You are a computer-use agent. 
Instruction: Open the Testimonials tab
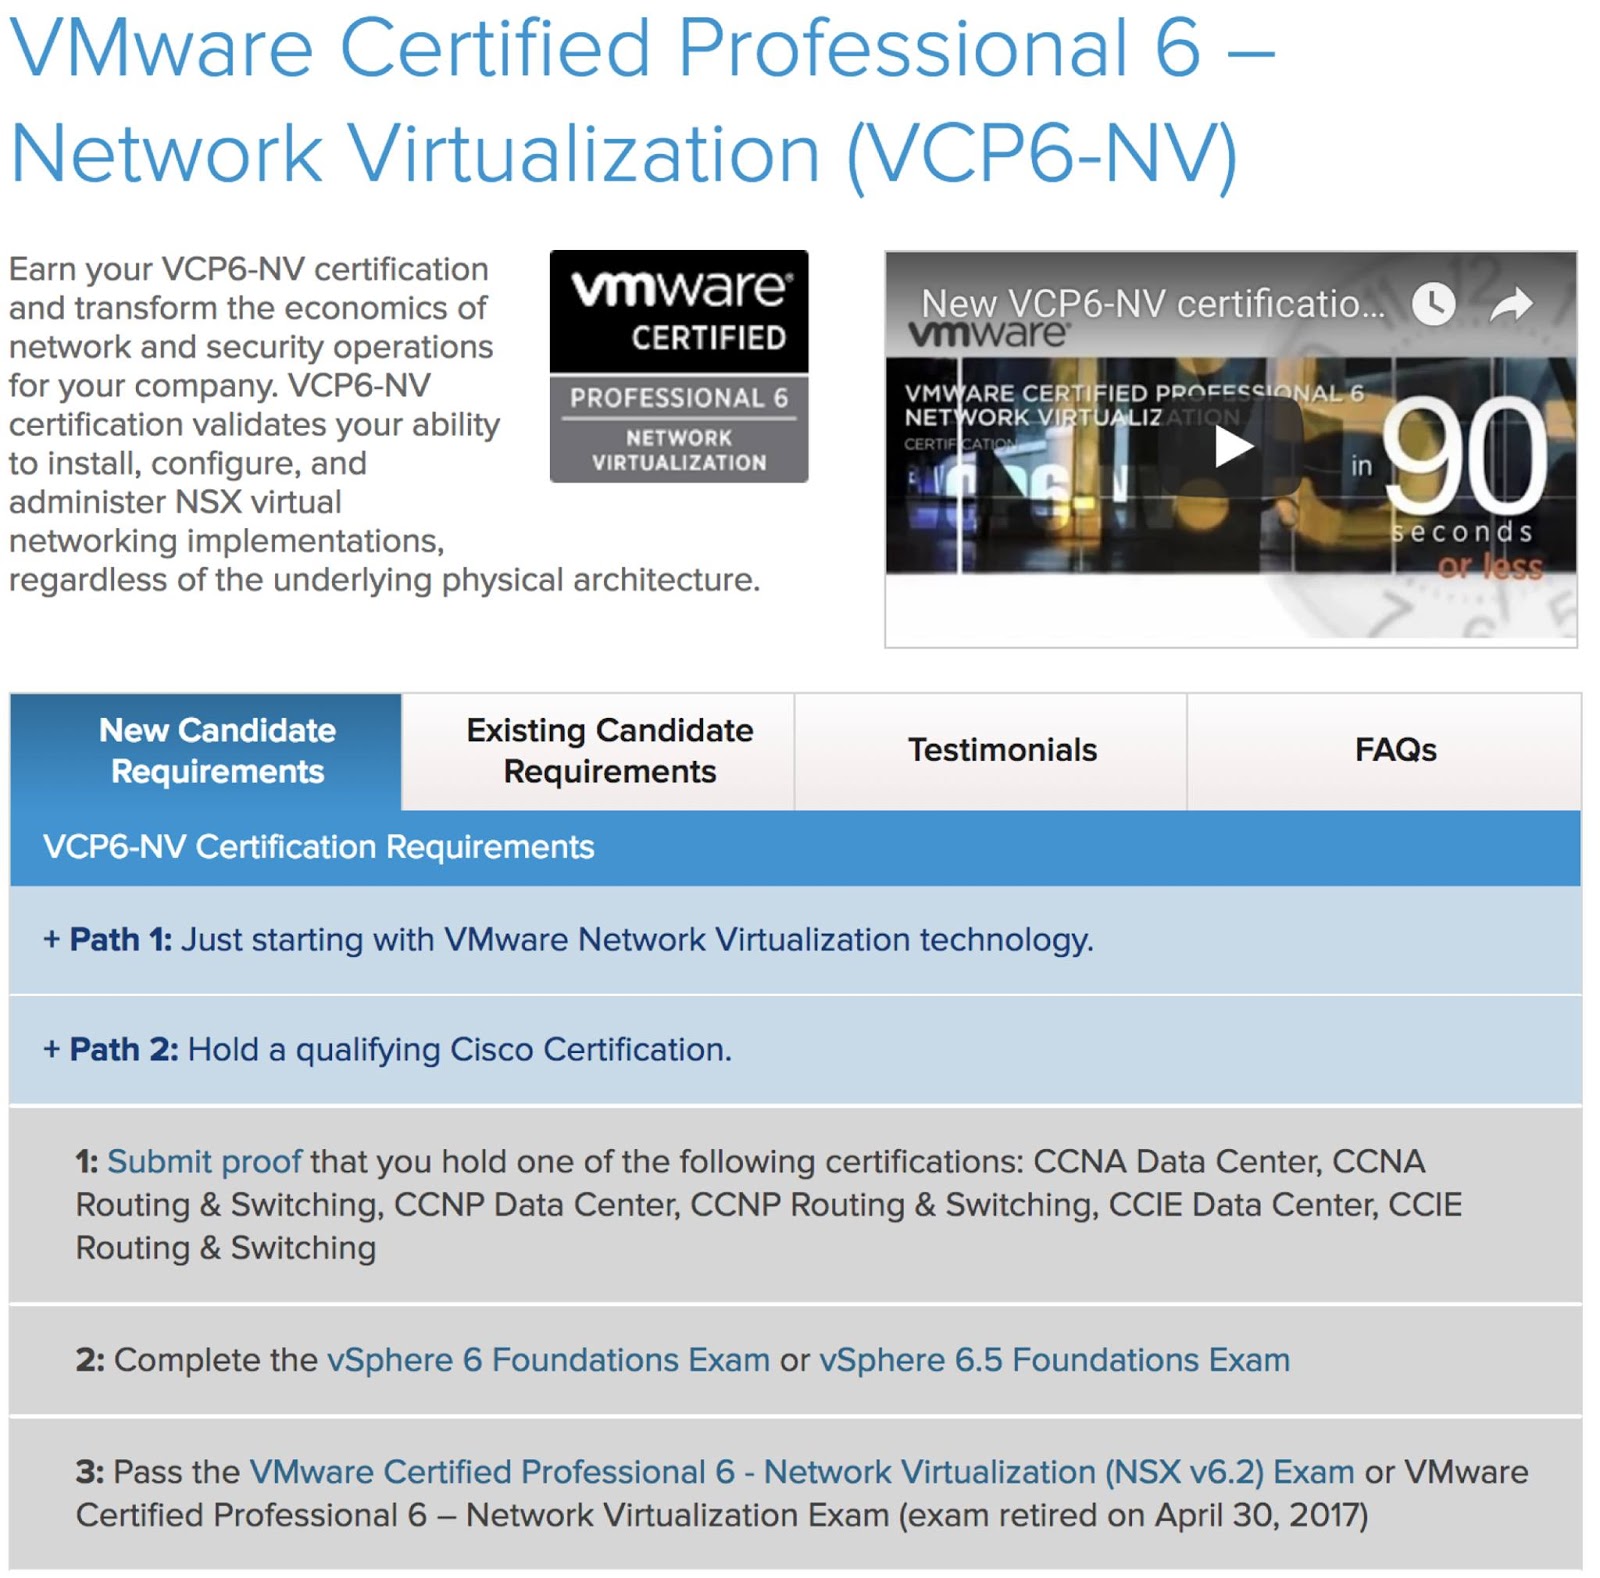(1002, 749)
